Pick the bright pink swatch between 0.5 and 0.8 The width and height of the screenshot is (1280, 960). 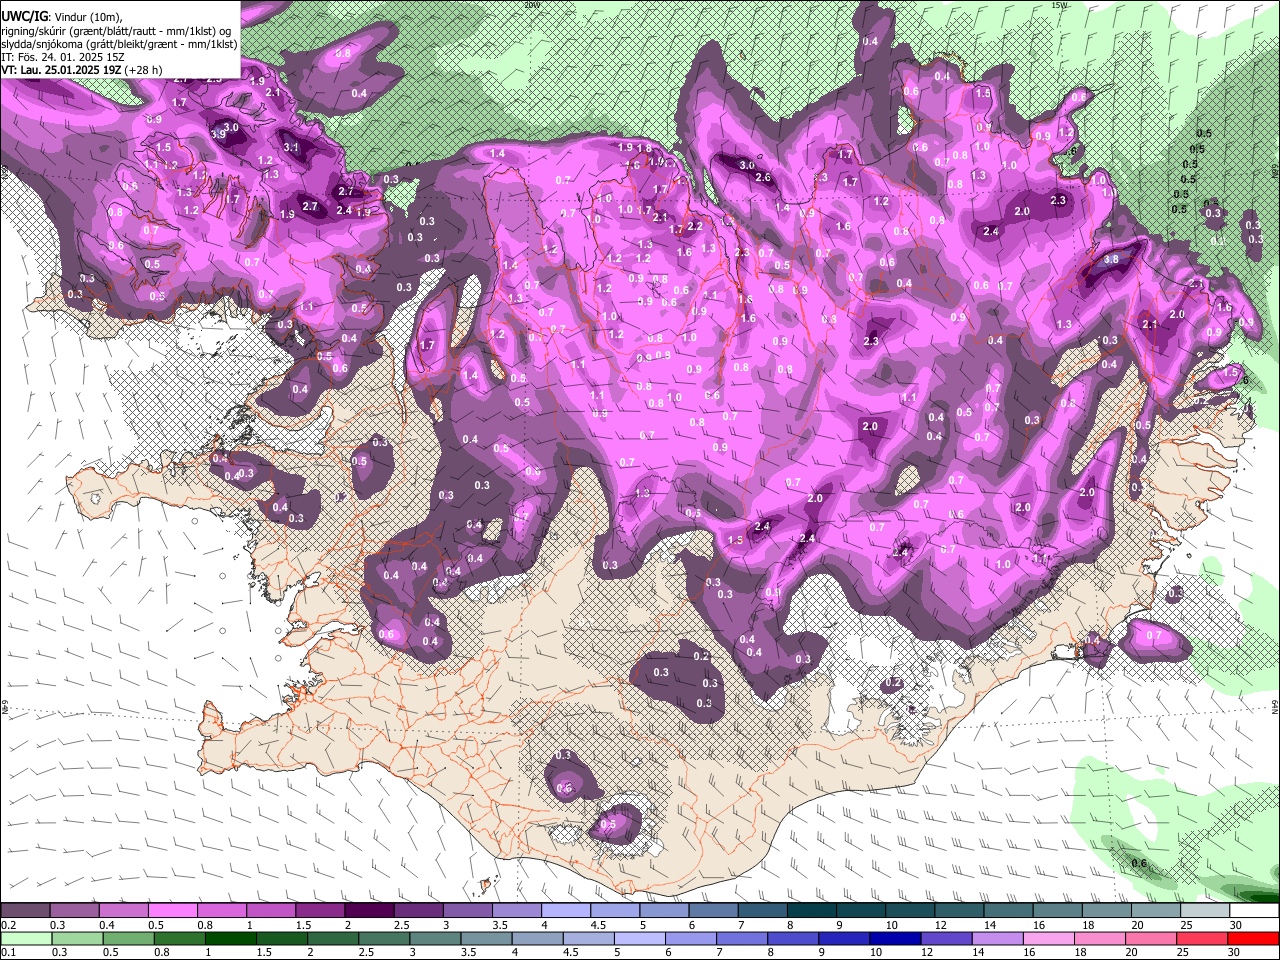(172, 911)
